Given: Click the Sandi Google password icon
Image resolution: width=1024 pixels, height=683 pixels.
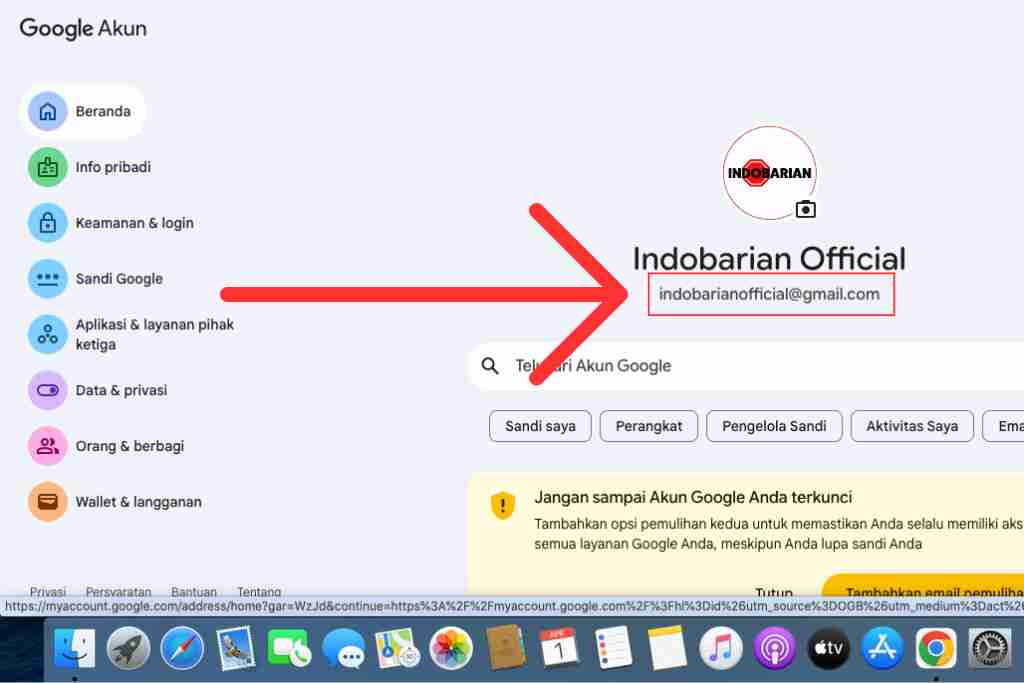Looking at the screenshot, I should pyautogui.click(x=47, y=279).
